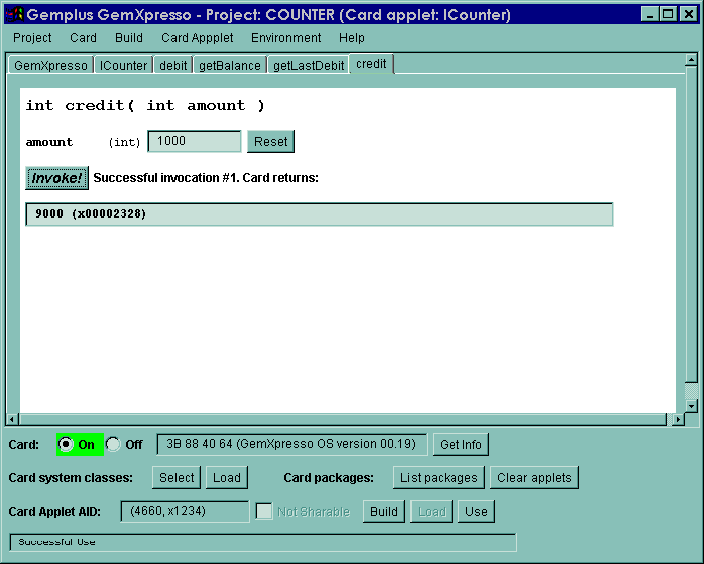Click the Get Info button
Image resolution: width=704 pixels, height=564 pixels.
(x=461, y=445)
